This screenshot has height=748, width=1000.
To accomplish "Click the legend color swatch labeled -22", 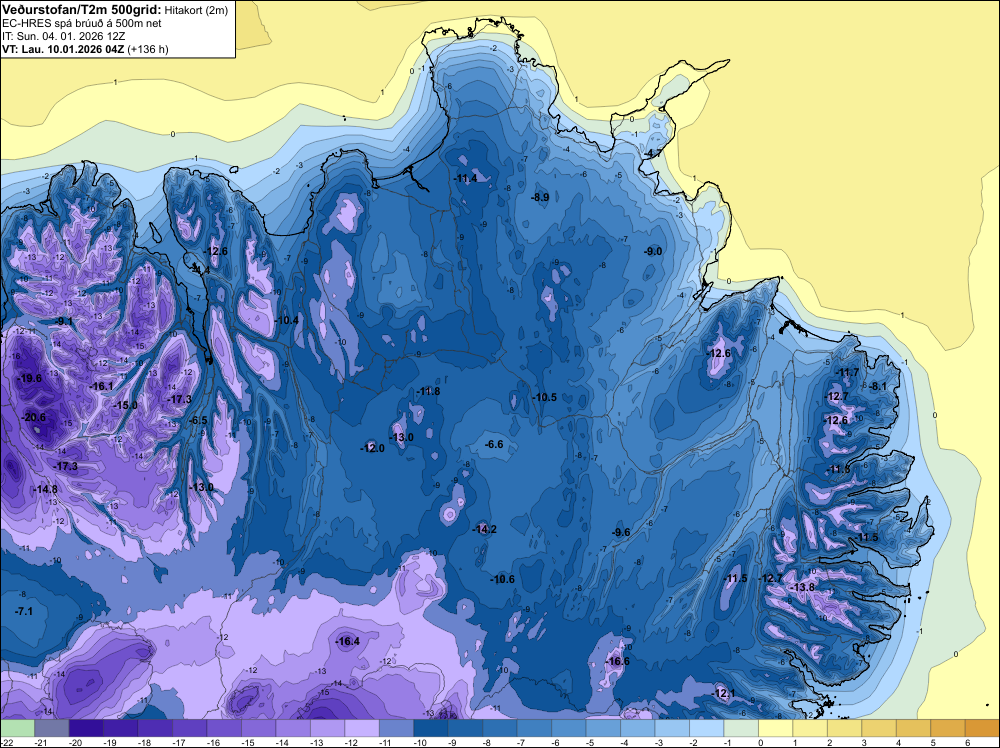I will pos(17,728).
